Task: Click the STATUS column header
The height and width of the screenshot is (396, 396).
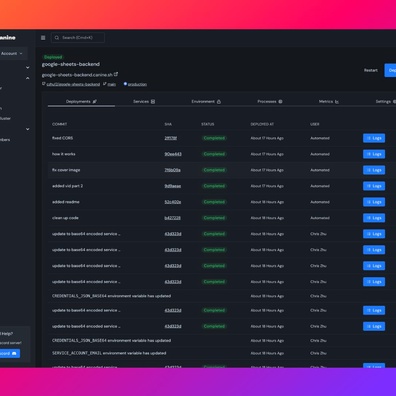Action: pos(208,124)
